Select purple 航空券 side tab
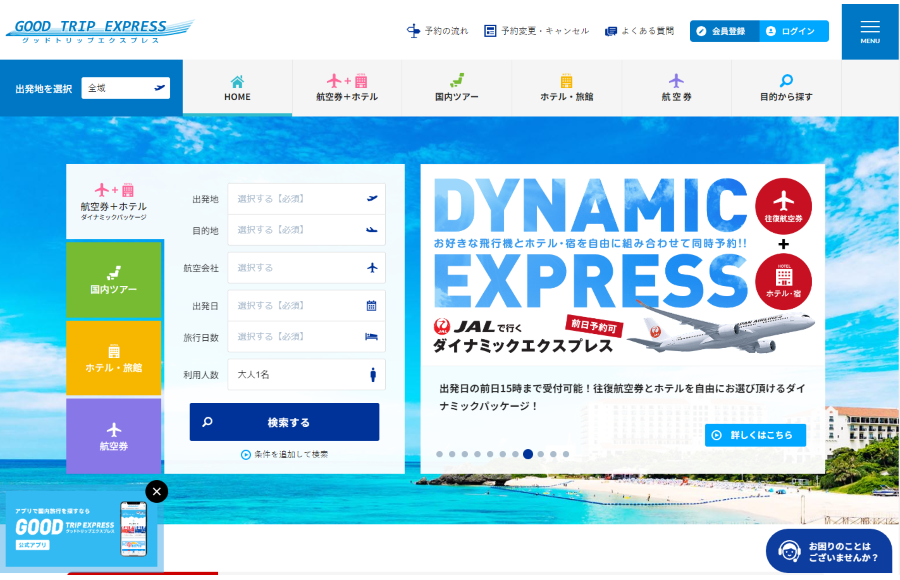This screenshot has width=900, height=580. [114, 436]
